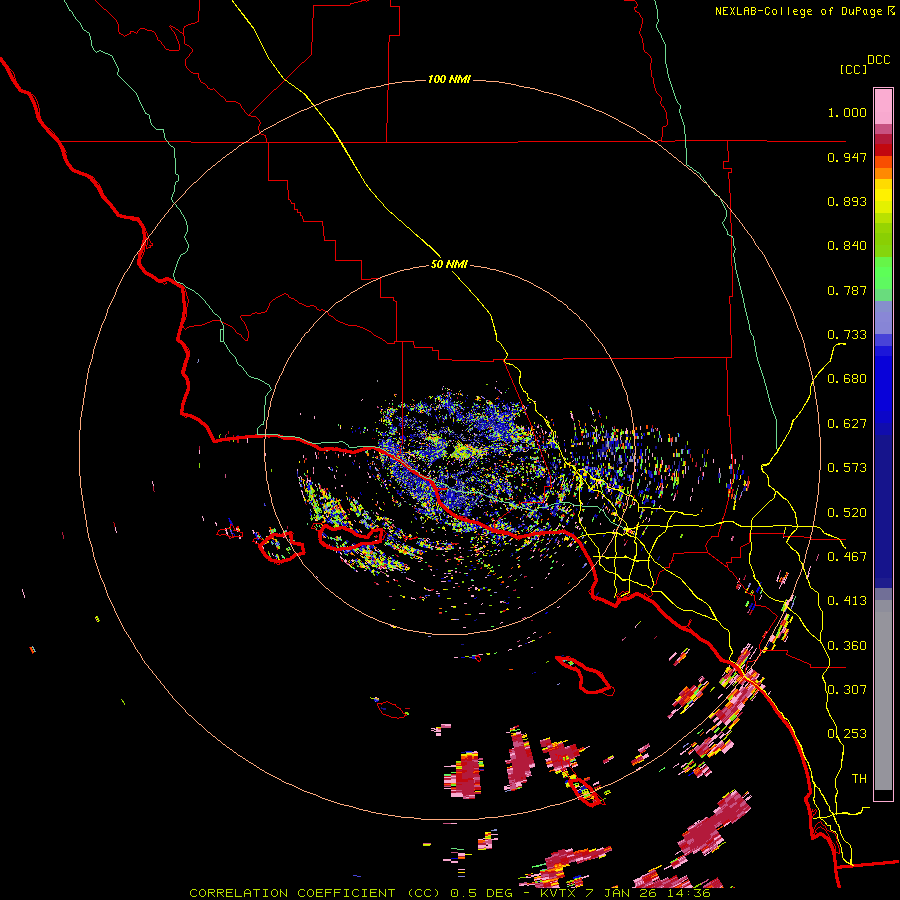Click the 0.360 legend value
The image size is (900, 900).
coord(847,646)
